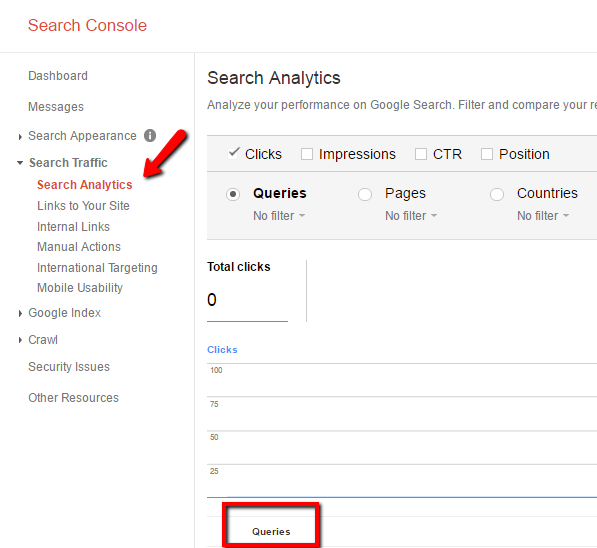This screenshot has height=548, width=597.
Task: Uncheck the Clicks checkbox
Action: 233,153
